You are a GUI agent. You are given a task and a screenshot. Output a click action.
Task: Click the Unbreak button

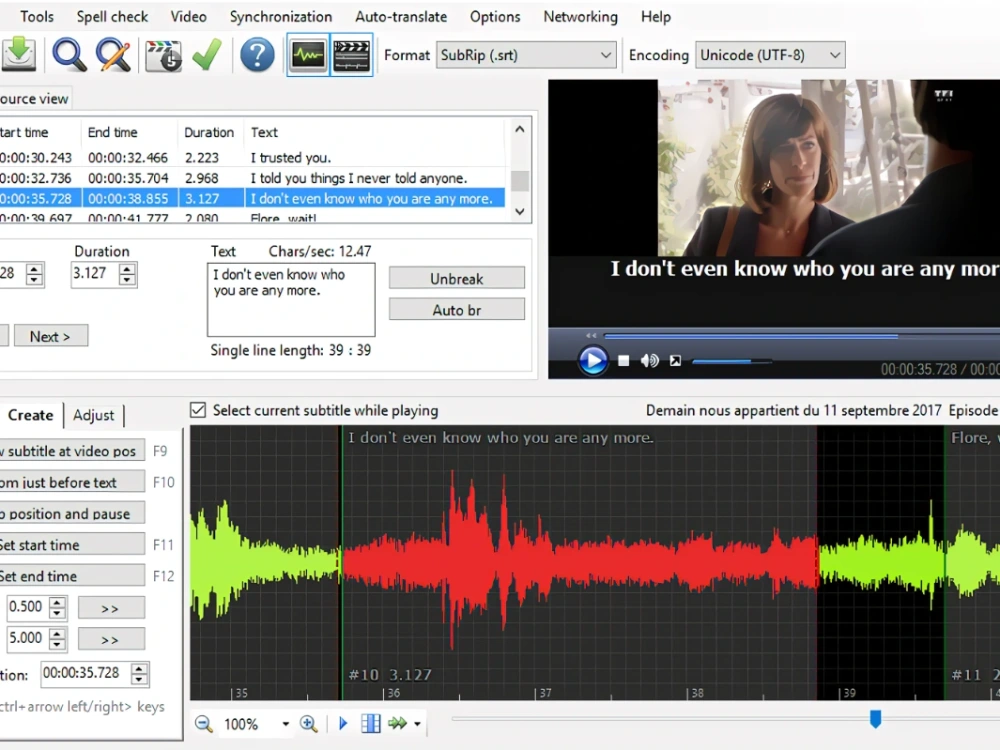pyautogui.click(x=456, y=277)
